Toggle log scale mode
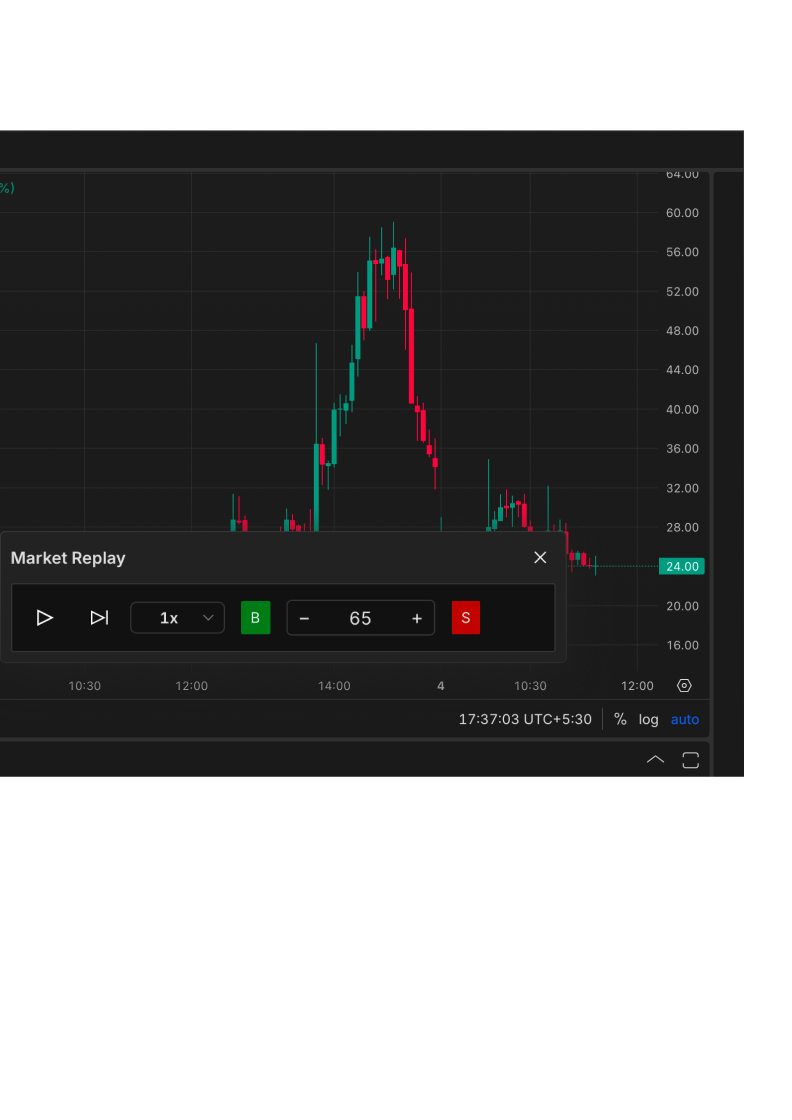792x1120 pixels. click(x=648, y=719)
